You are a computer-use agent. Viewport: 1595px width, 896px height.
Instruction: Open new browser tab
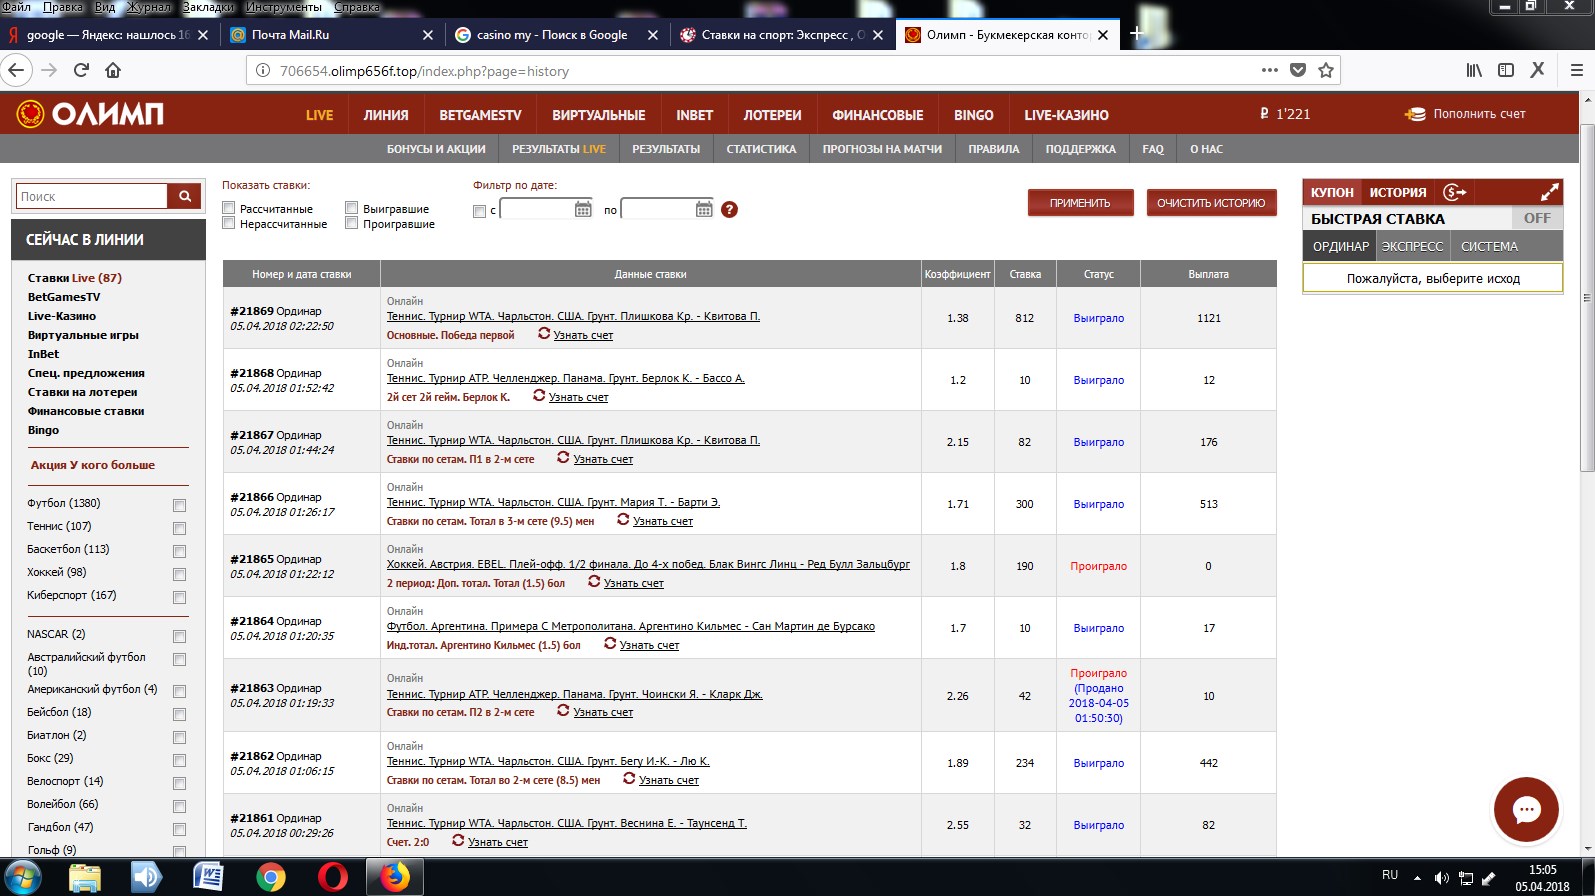pyautogui.click(x=1137, y=34)
